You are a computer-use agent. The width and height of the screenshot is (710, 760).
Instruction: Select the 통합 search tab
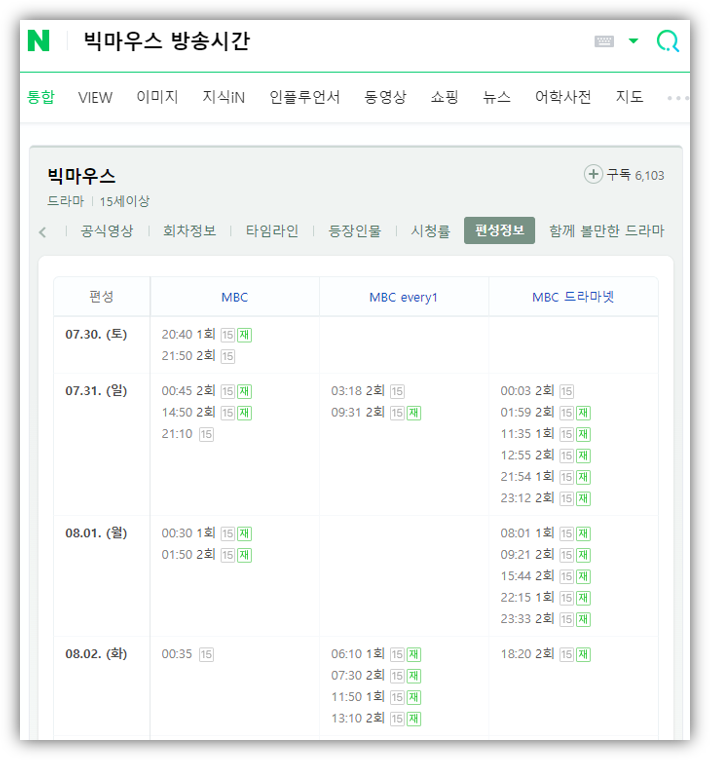41,97
